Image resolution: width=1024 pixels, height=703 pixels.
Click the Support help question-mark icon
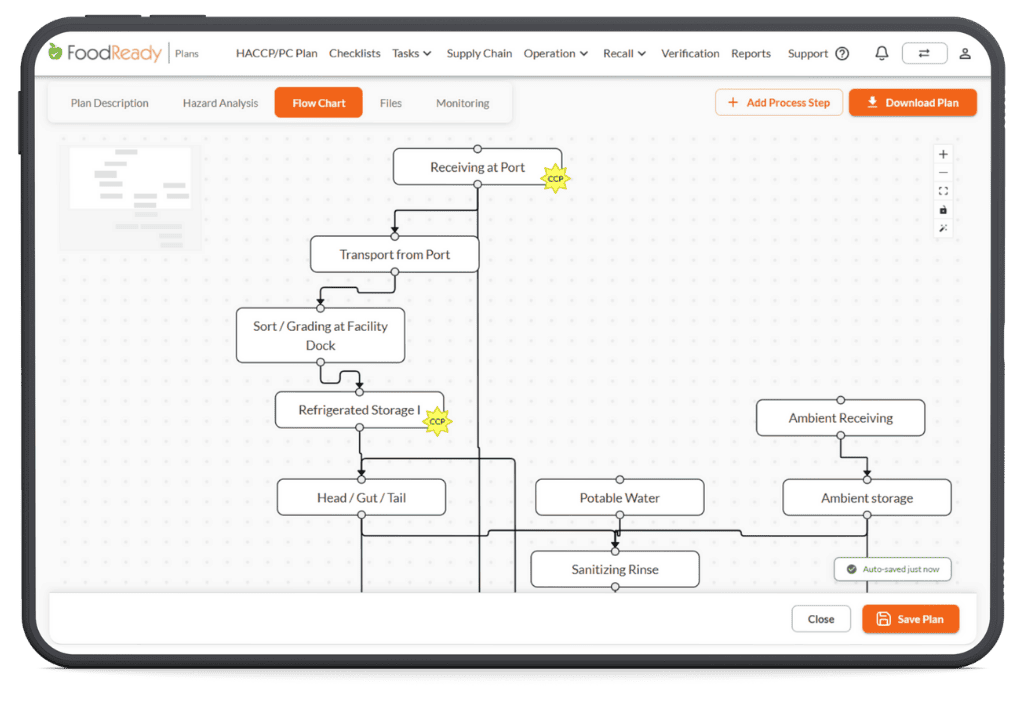coord(842,54)
